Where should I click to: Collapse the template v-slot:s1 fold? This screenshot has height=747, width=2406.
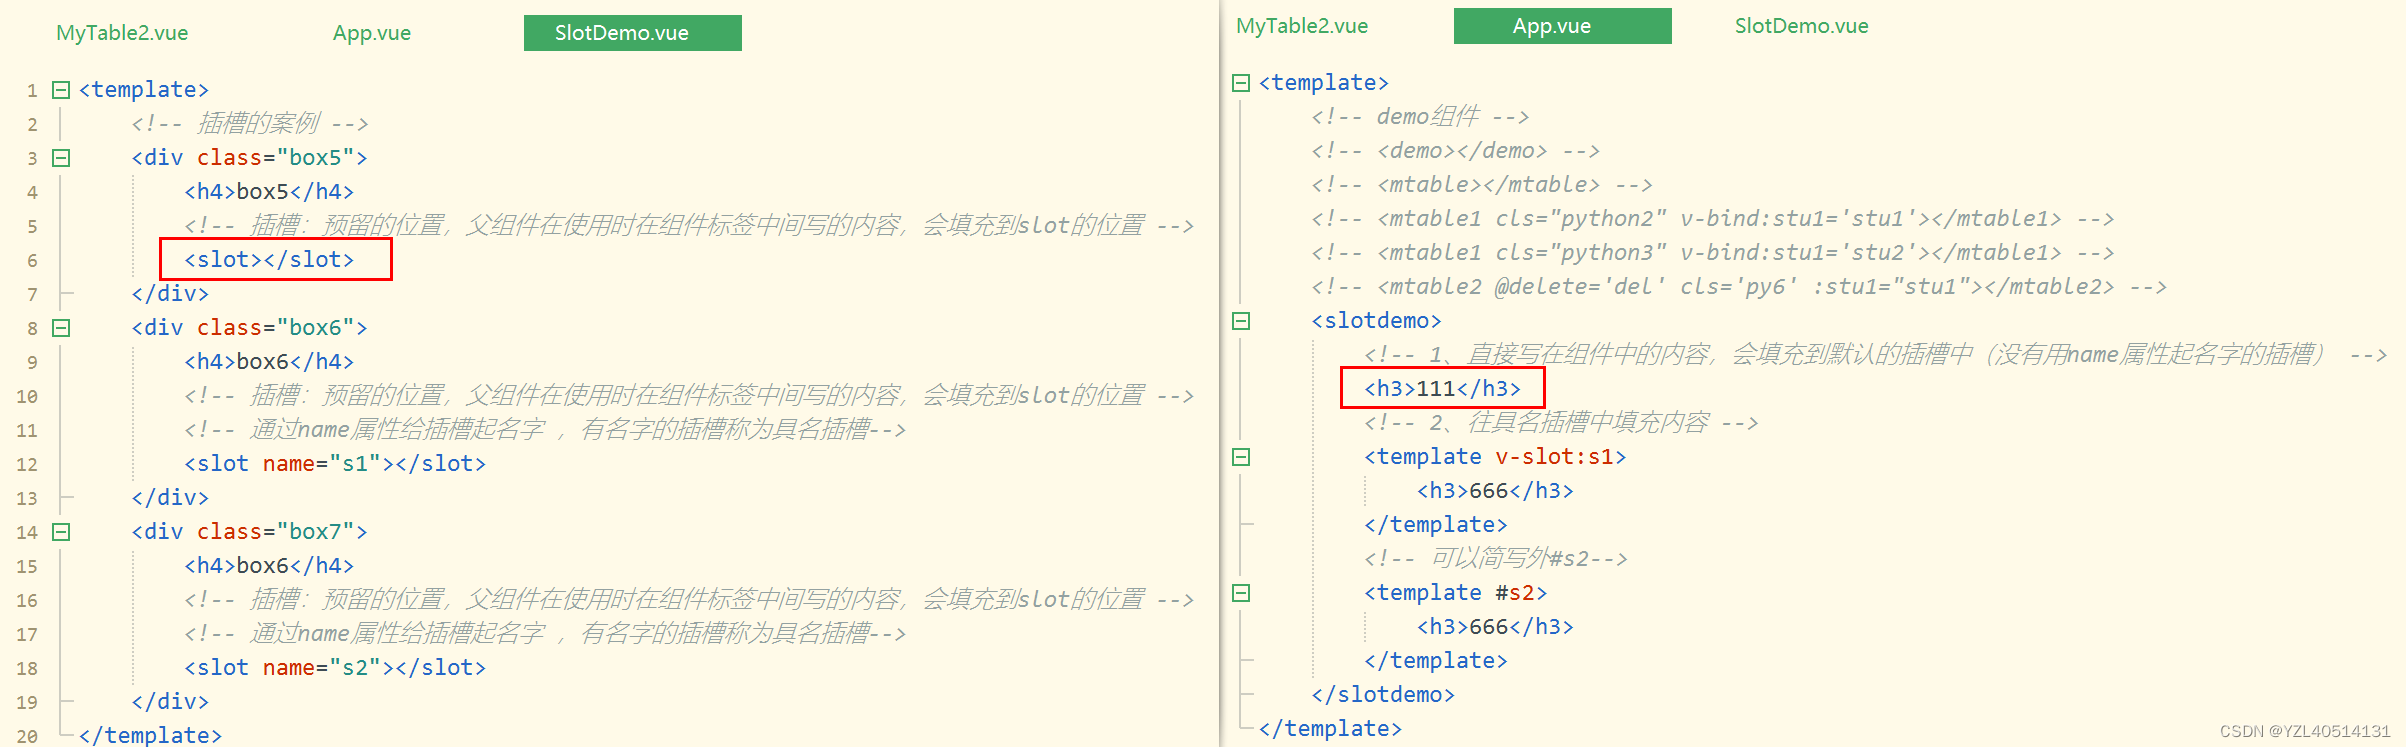[x=1241, y=457]
